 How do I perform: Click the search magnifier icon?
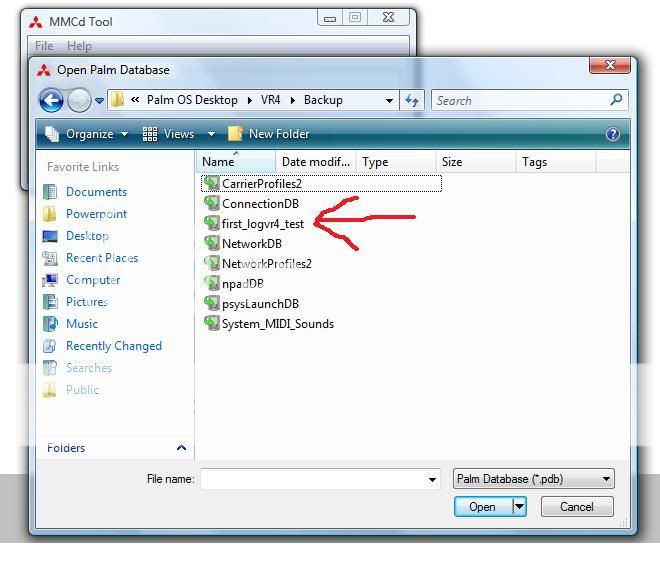click(616, 100)
